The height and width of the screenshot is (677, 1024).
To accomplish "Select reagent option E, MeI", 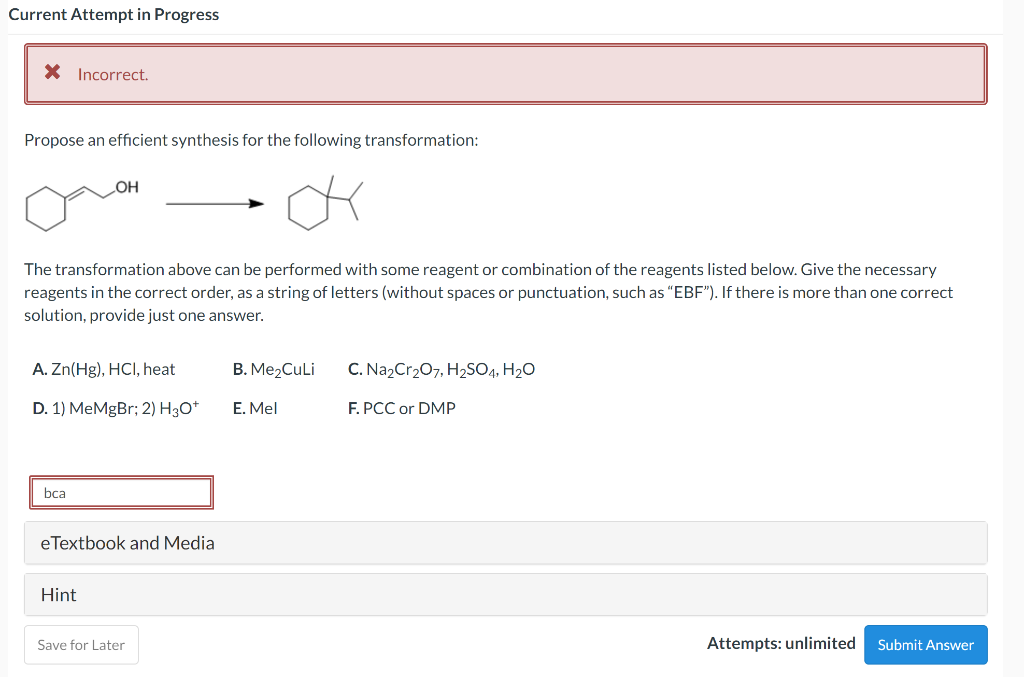I will (x=256, y=408).
